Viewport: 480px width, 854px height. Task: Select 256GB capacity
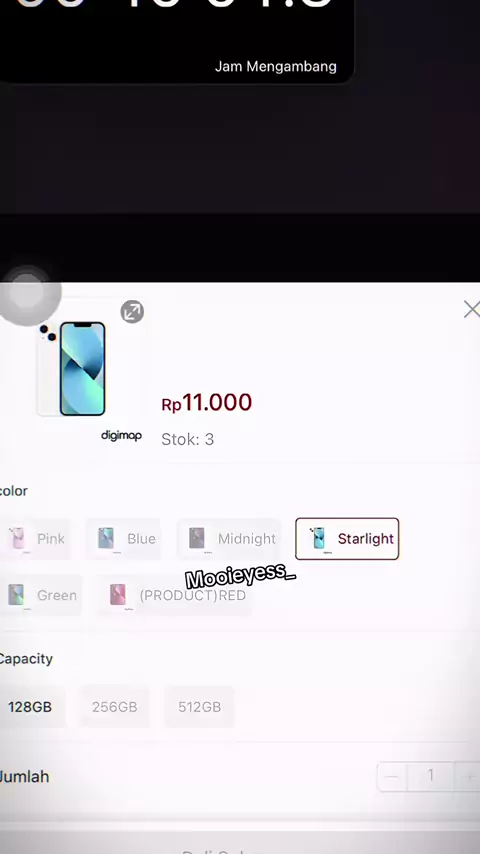tap(114, 707)
